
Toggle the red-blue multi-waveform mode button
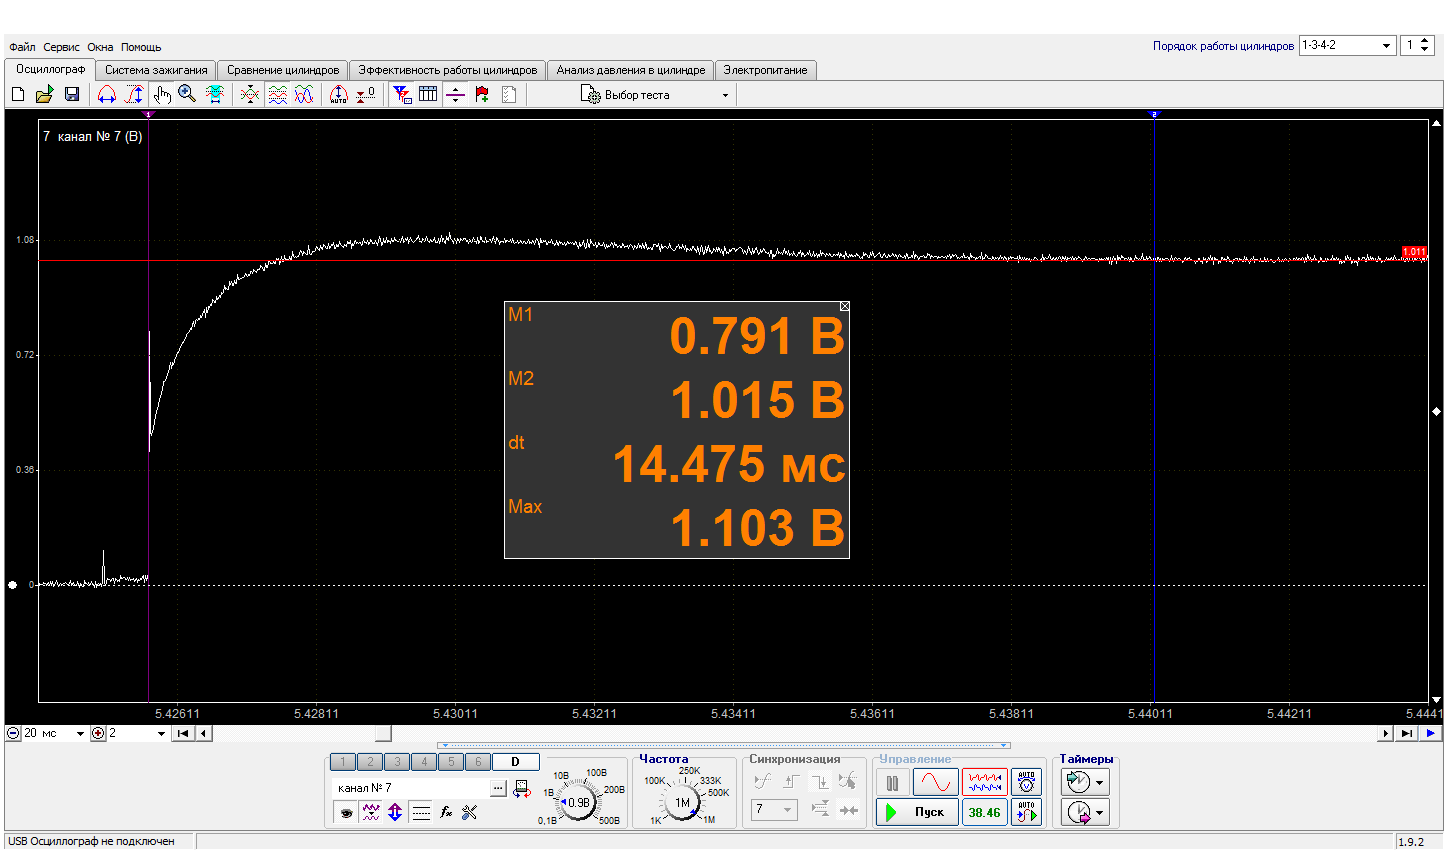(985, 782)
